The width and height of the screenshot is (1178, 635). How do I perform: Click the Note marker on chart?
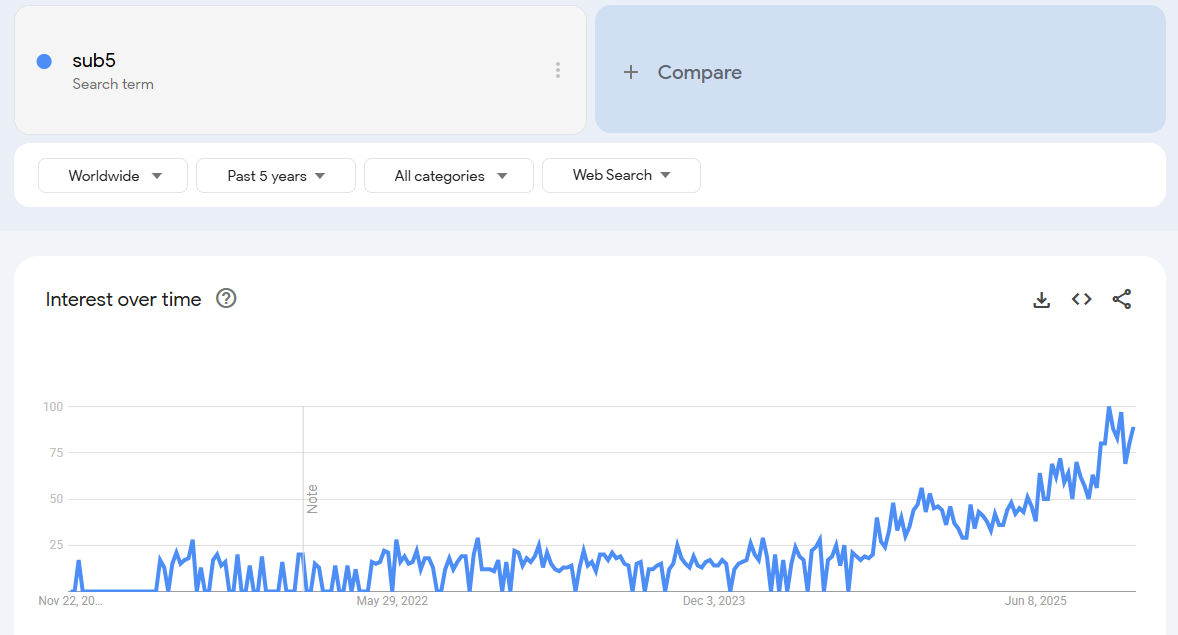click(x=312, y=498)
